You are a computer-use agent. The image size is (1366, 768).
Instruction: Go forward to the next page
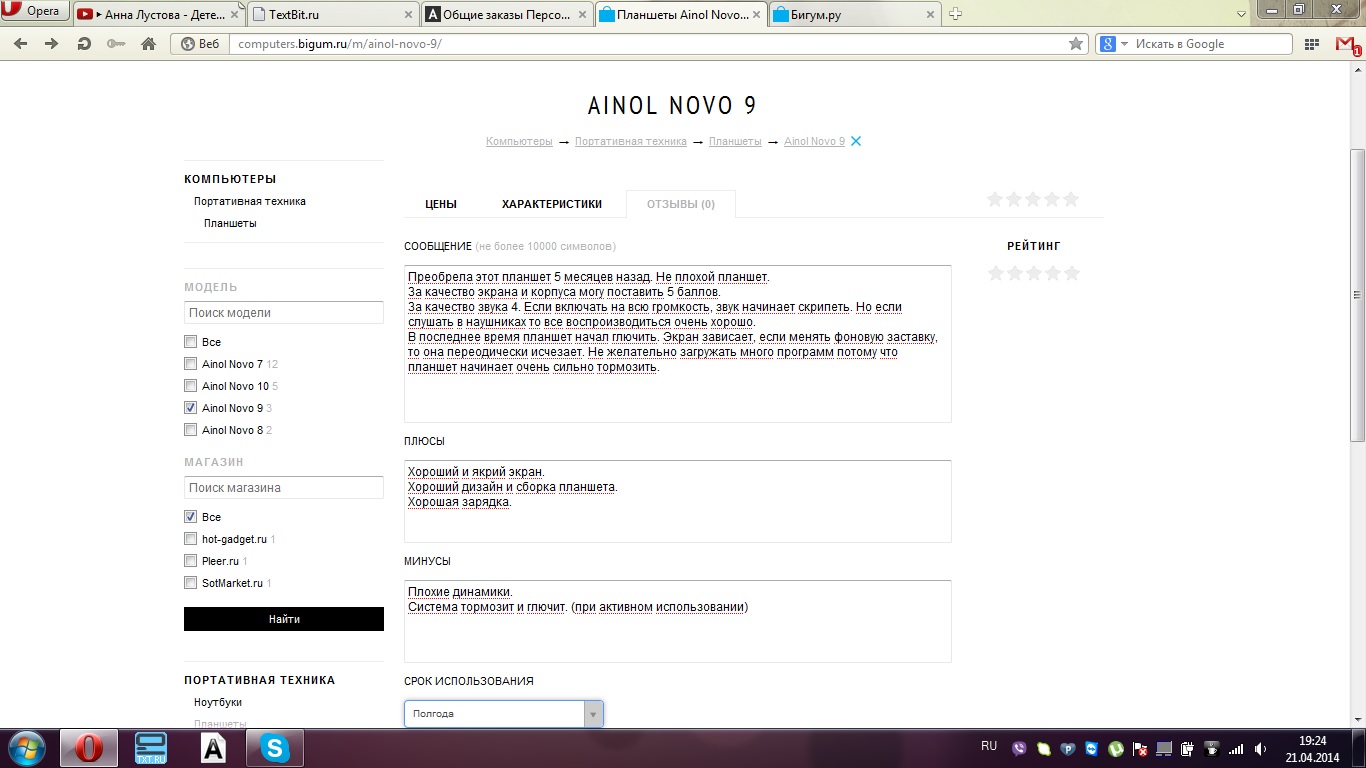pyautogui.click(x=52, y=44)
